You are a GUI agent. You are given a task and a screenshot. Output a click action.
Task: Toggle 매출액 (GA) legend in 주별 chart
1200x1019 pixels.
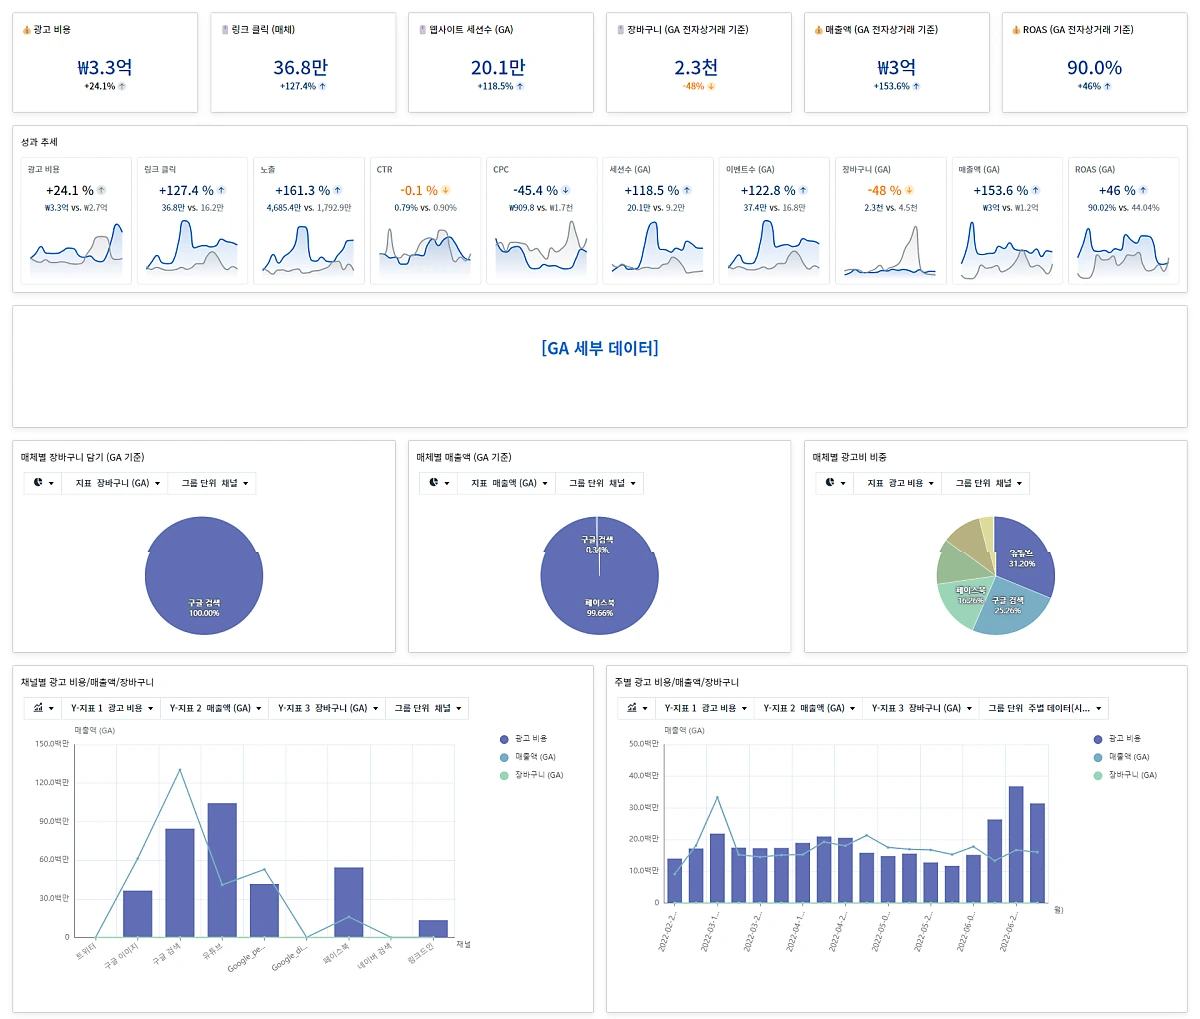[1121, 757]
